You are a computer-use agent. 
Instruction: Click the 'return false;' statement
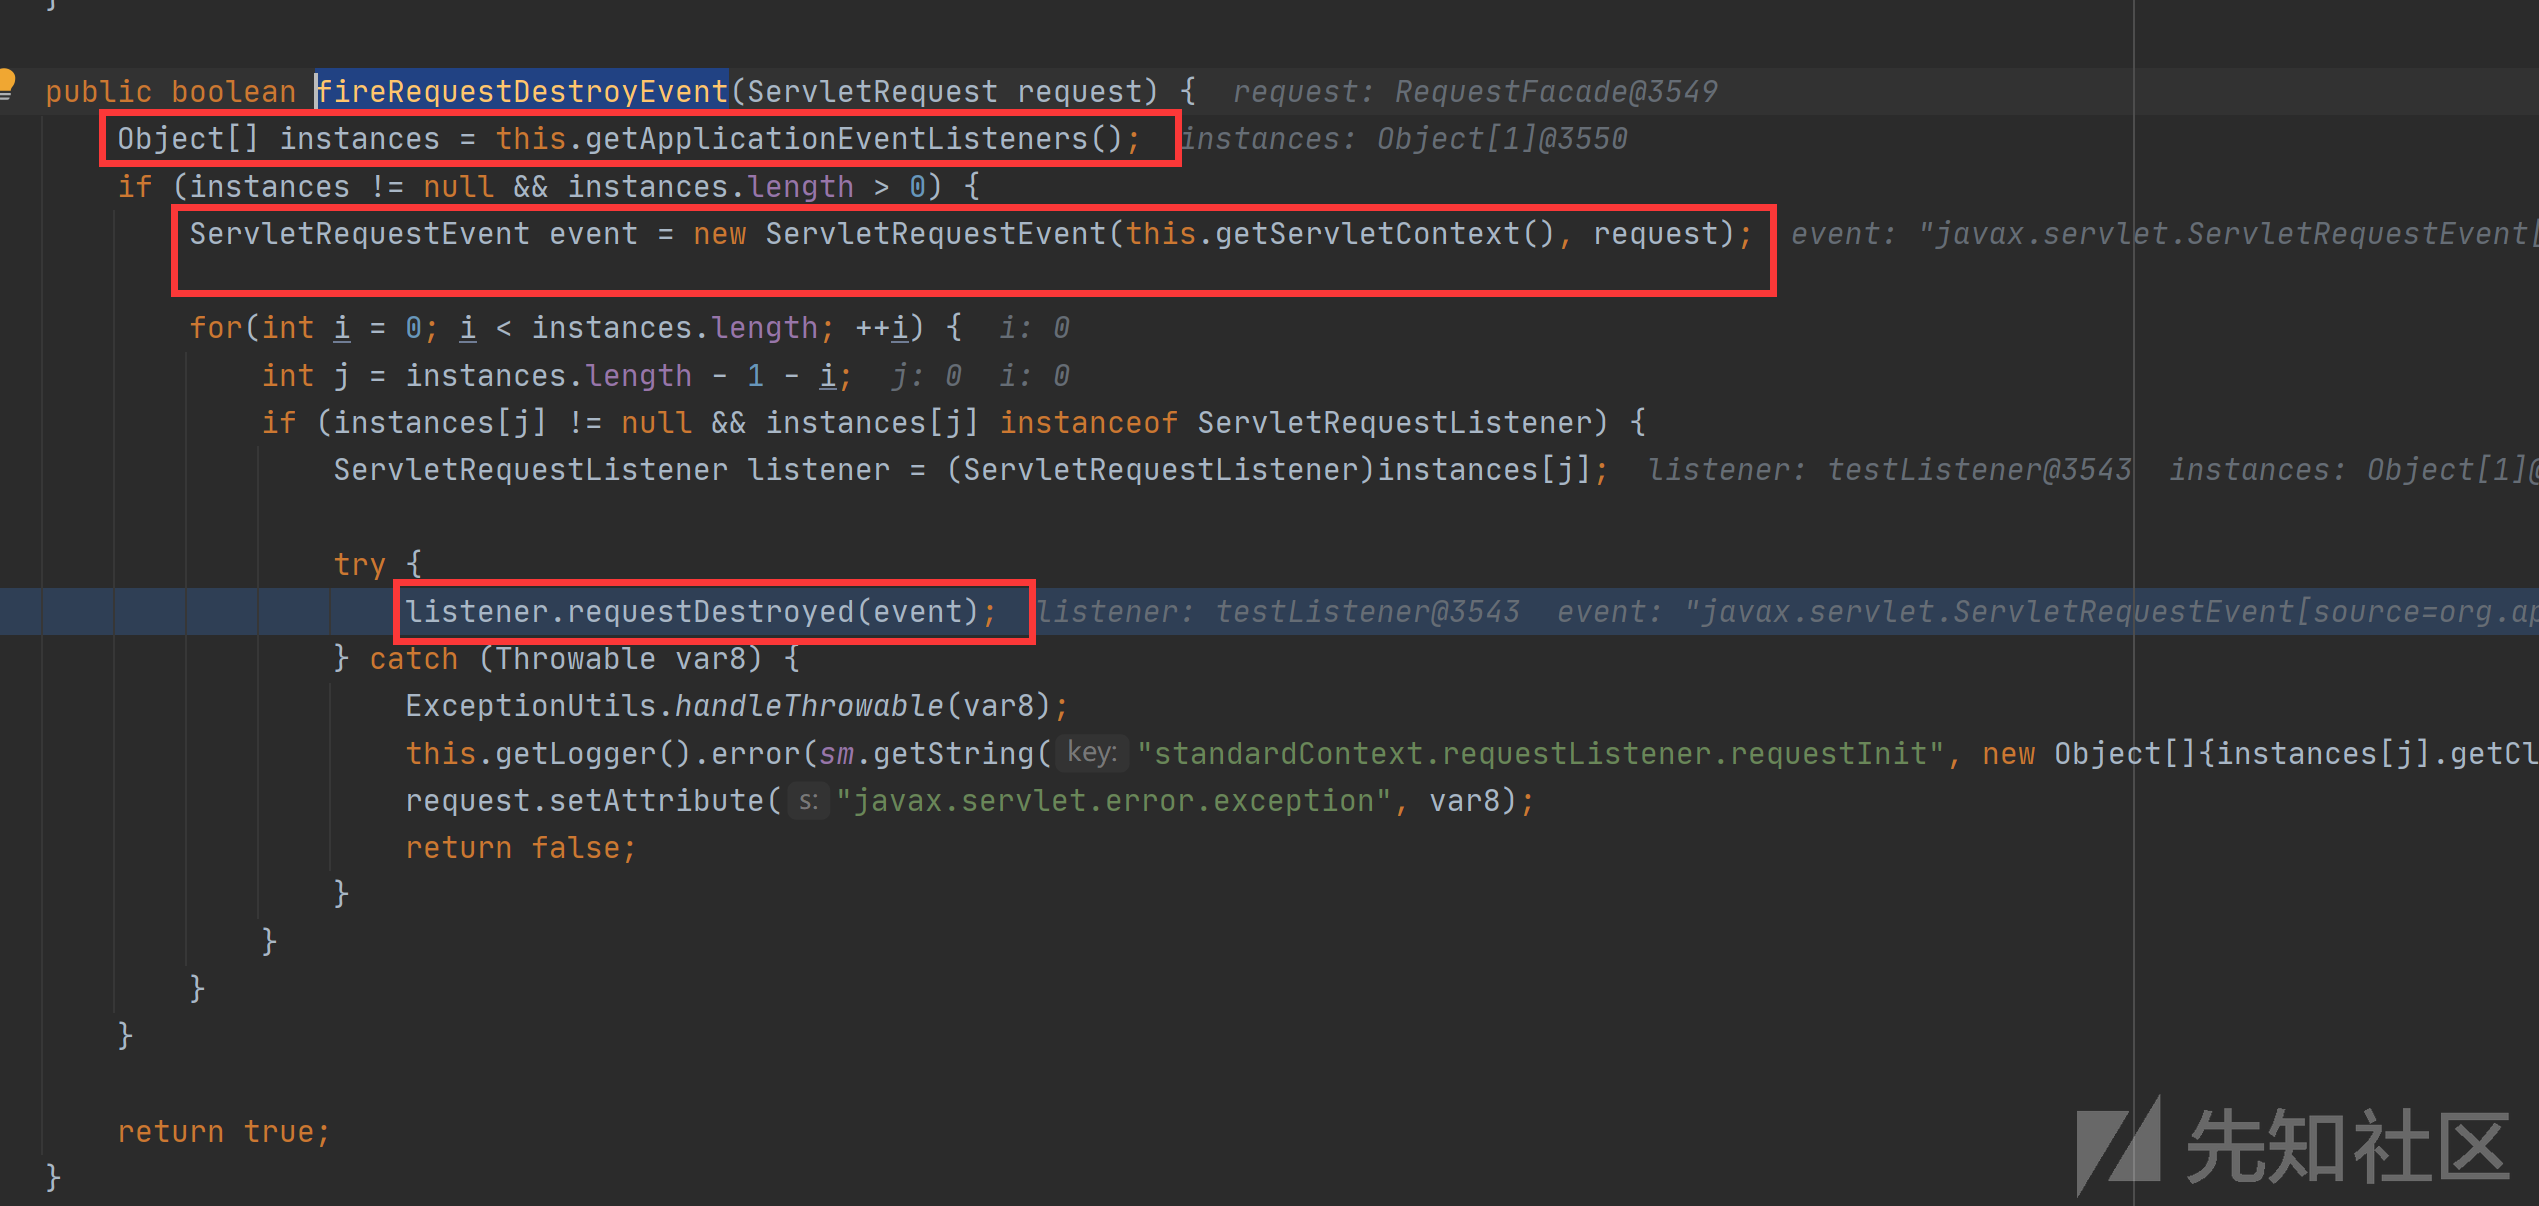[520, 848]
